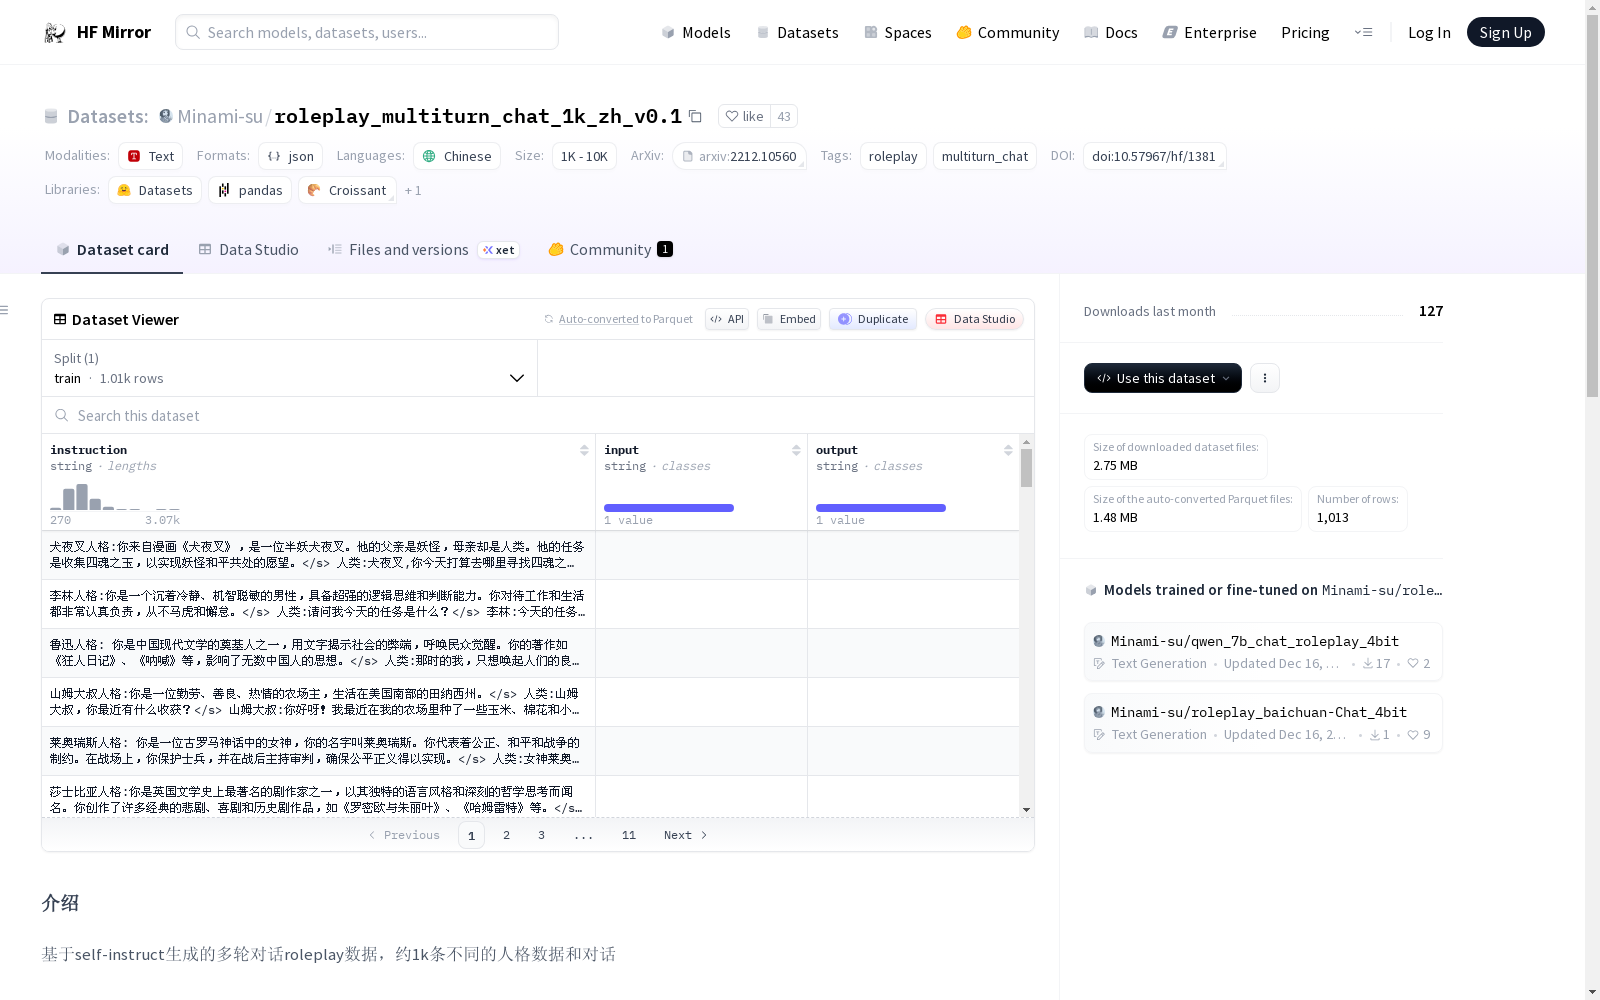
Task: Switch to the Dataset card tab
Action: (x=112, y=249)
